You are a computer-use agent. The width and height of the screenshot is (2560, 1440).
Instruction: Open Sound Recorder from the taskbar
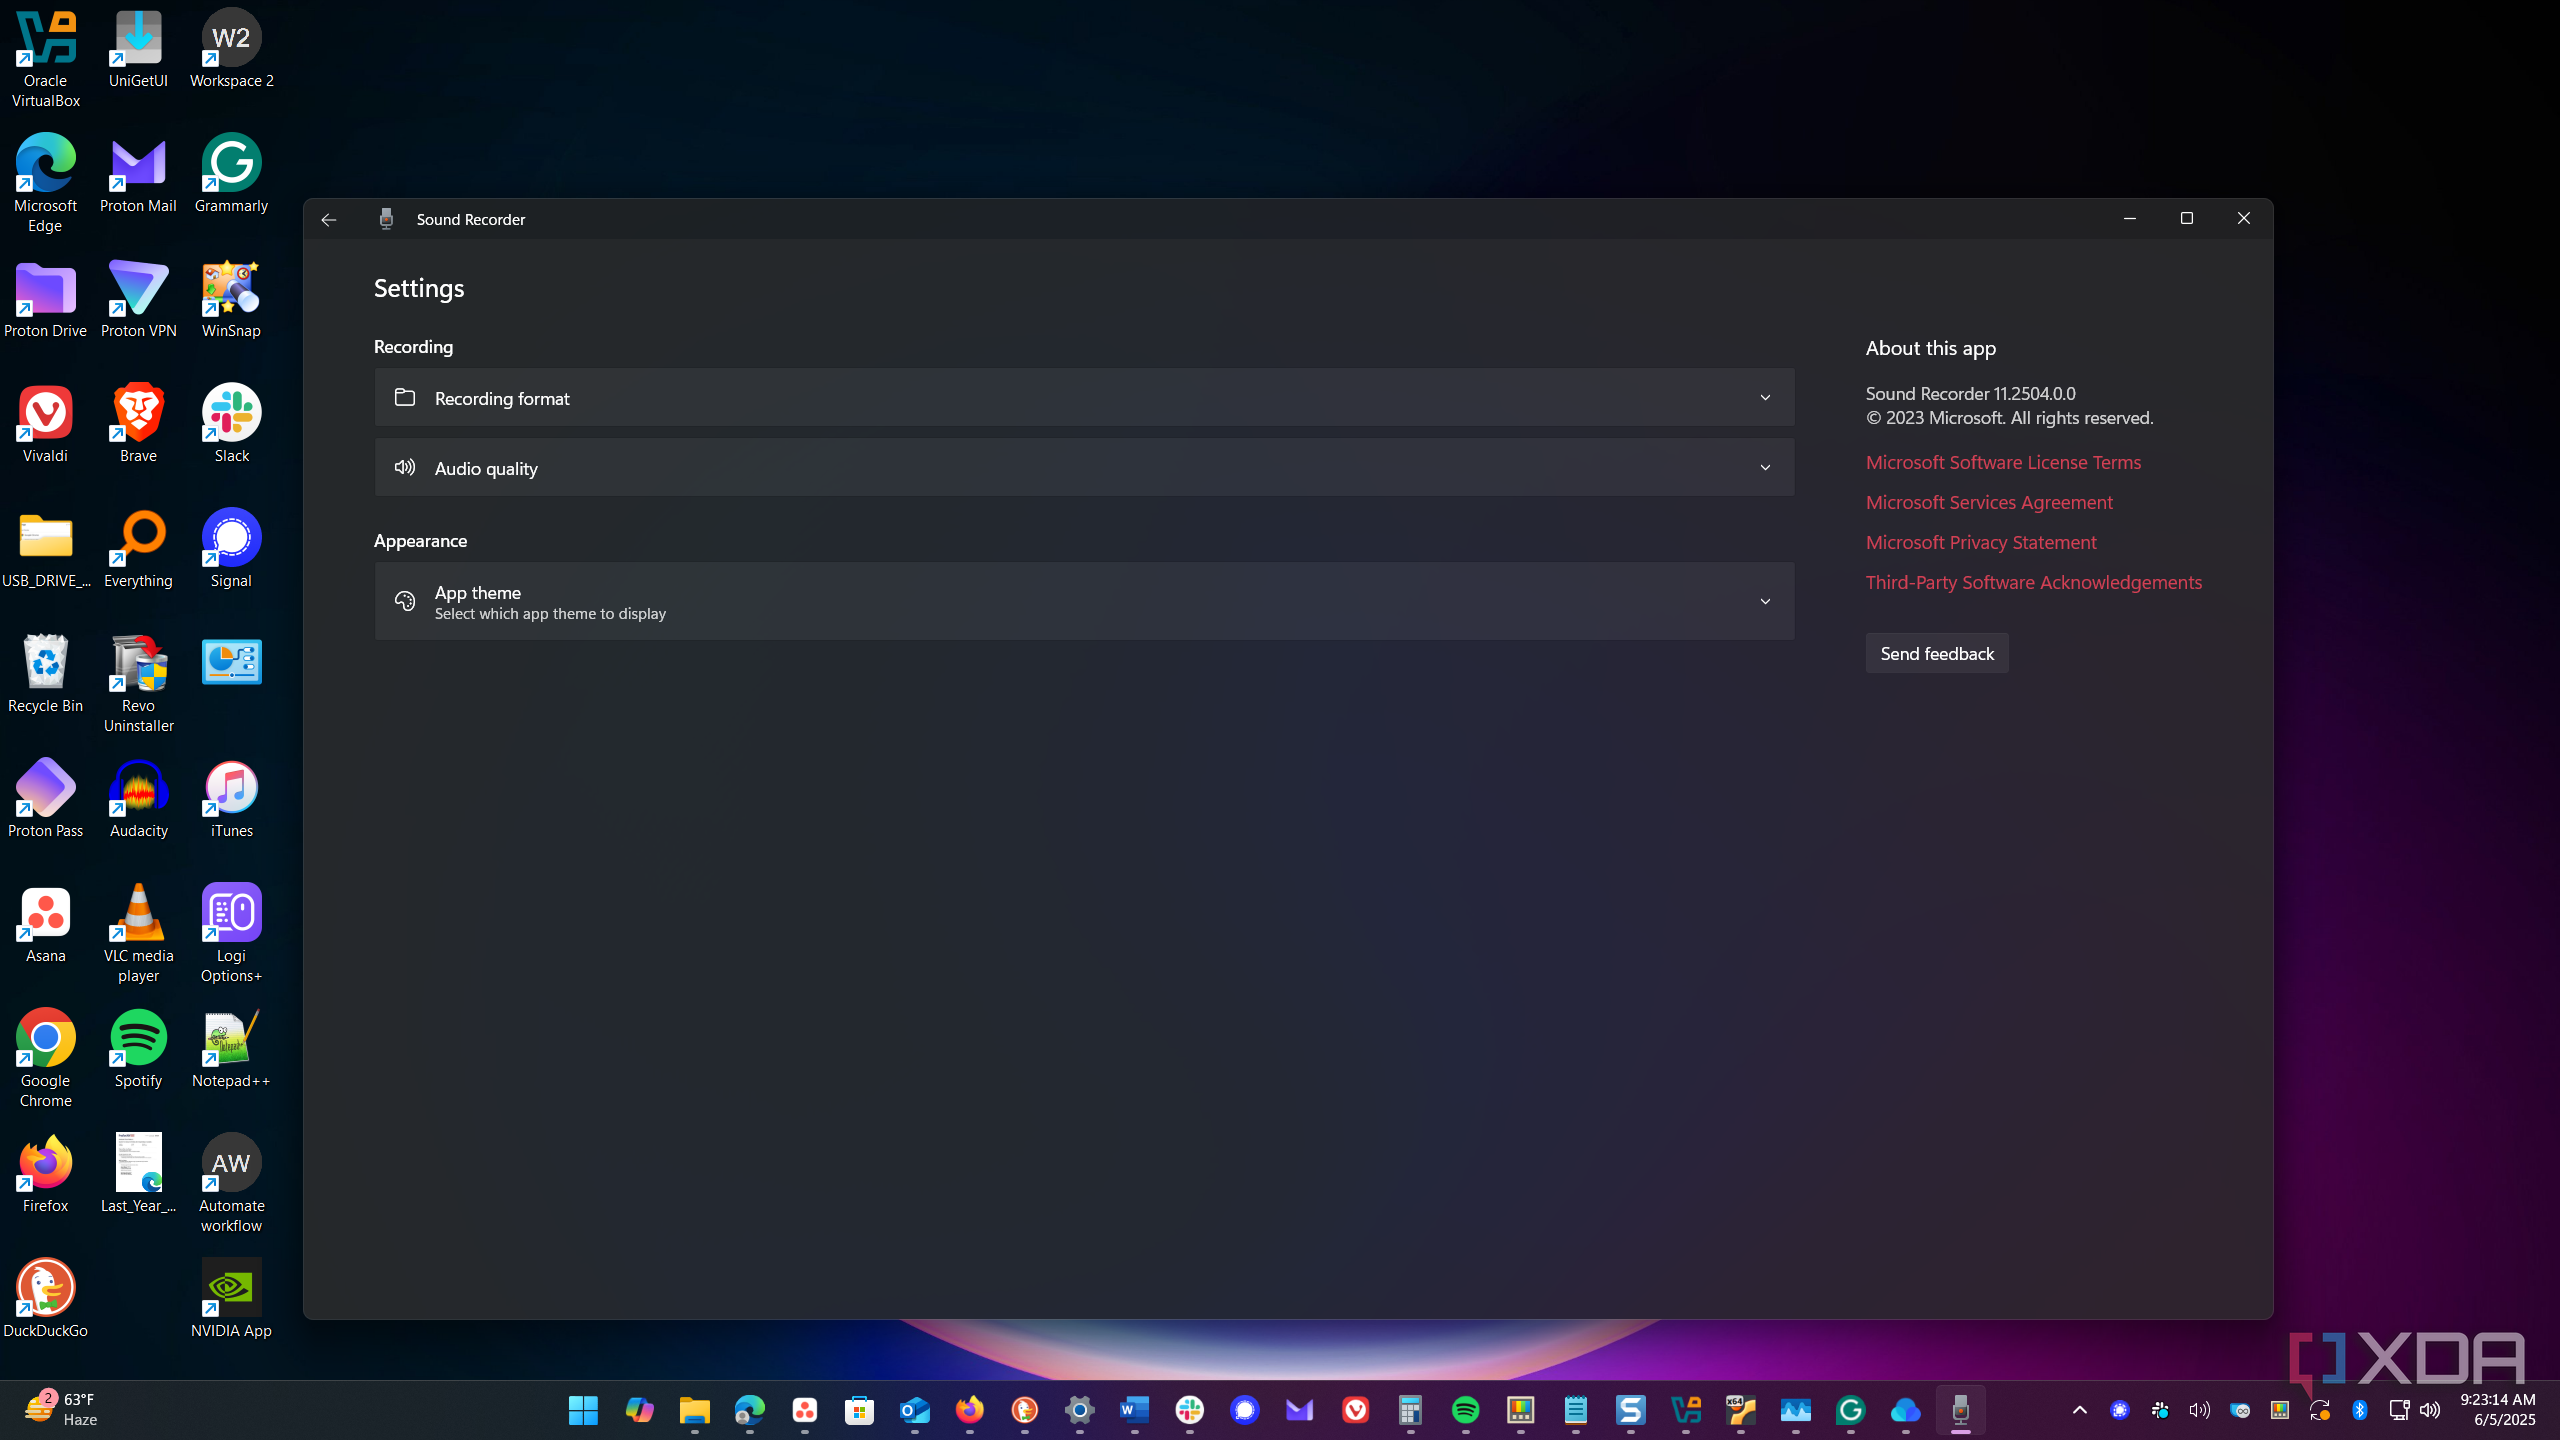[x=1960, y=1410]
